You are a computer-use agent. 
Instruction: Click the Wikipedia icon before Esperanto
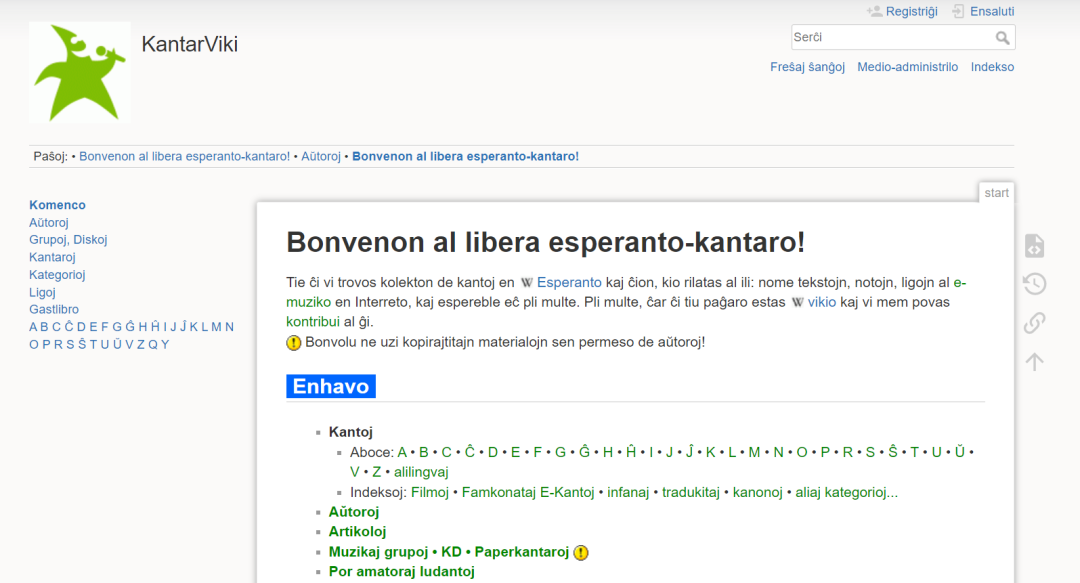[527, 283]
